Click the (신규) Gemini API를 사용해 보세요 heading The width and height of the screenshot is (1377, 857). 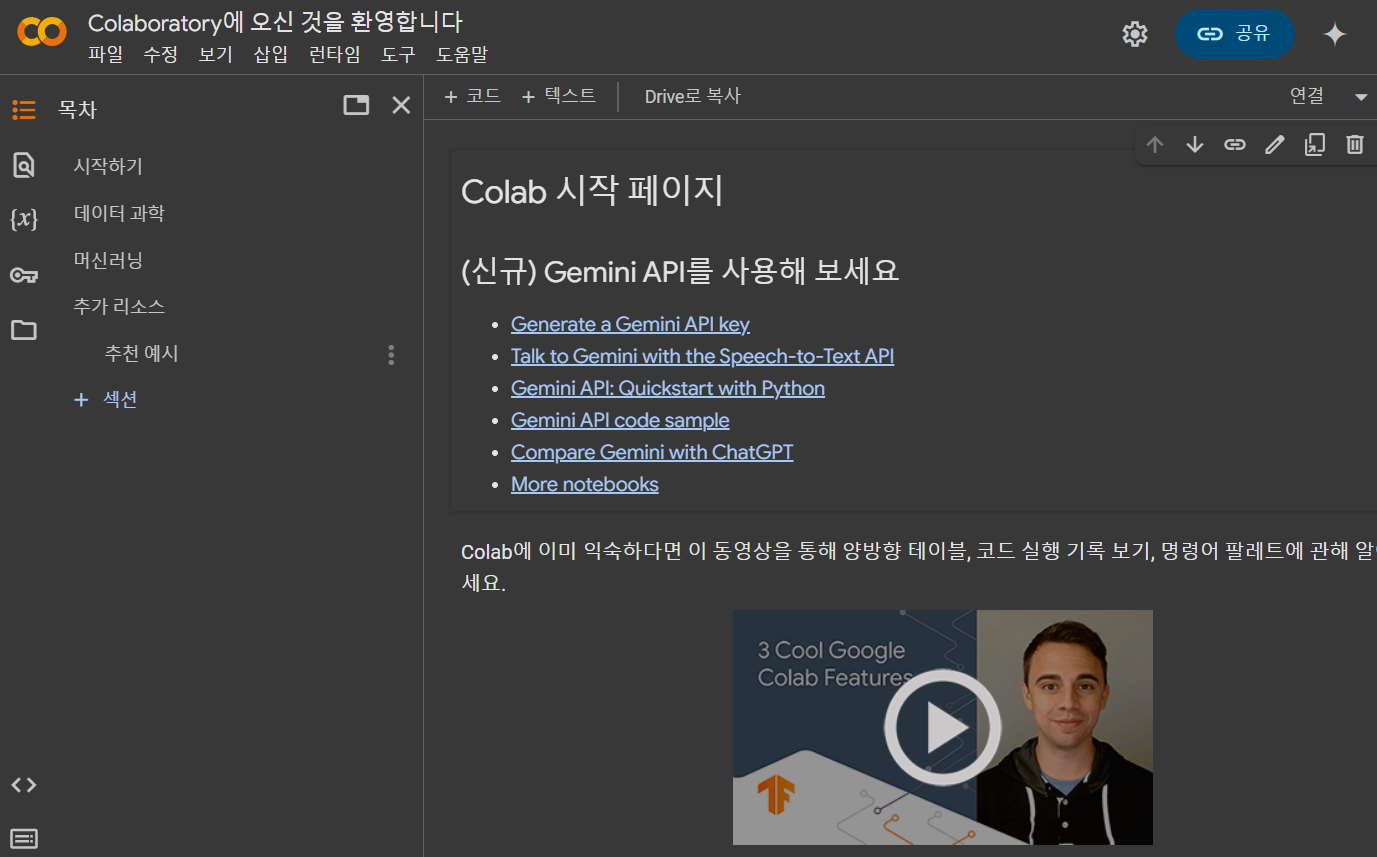point(680,270)
